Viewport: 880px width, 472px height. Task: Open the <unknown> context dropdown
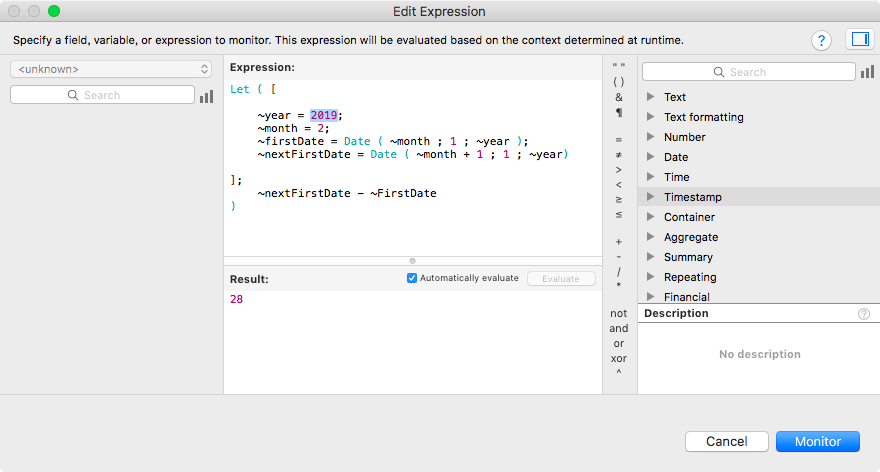111,69
